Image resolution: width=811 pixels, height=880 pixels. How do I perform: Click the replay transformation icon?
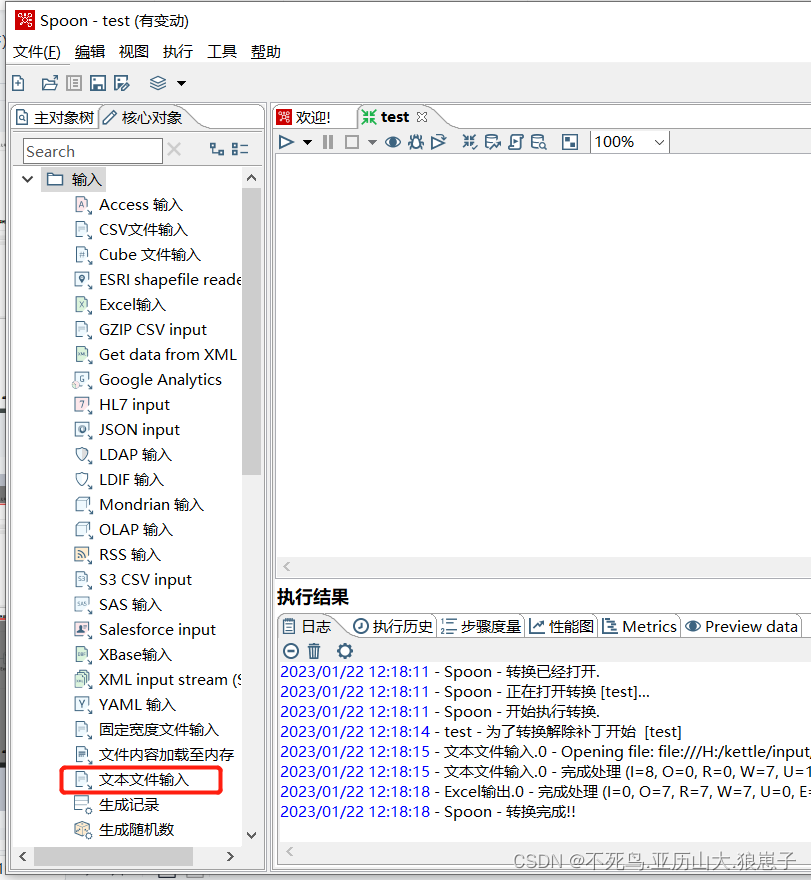pyautogui.click(x=438, y=142)
